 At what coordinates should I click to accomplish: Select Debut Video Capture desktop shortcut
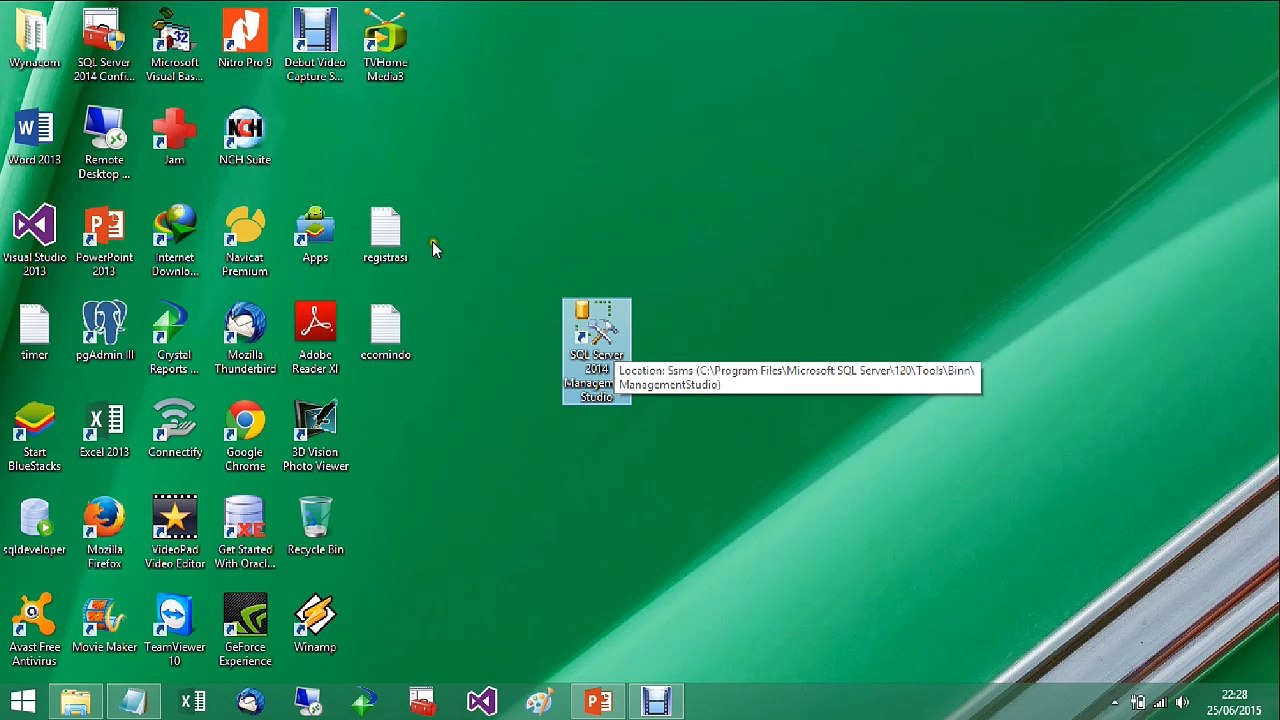tap(315, 46)
